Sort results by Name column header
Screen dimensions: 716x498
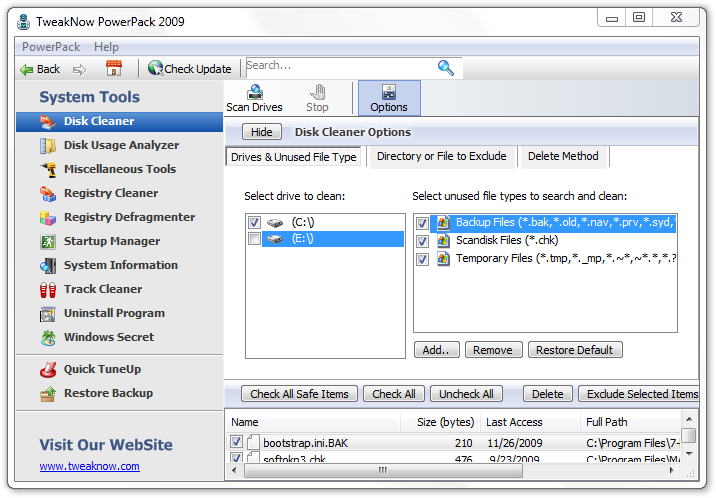click(313, 422)
